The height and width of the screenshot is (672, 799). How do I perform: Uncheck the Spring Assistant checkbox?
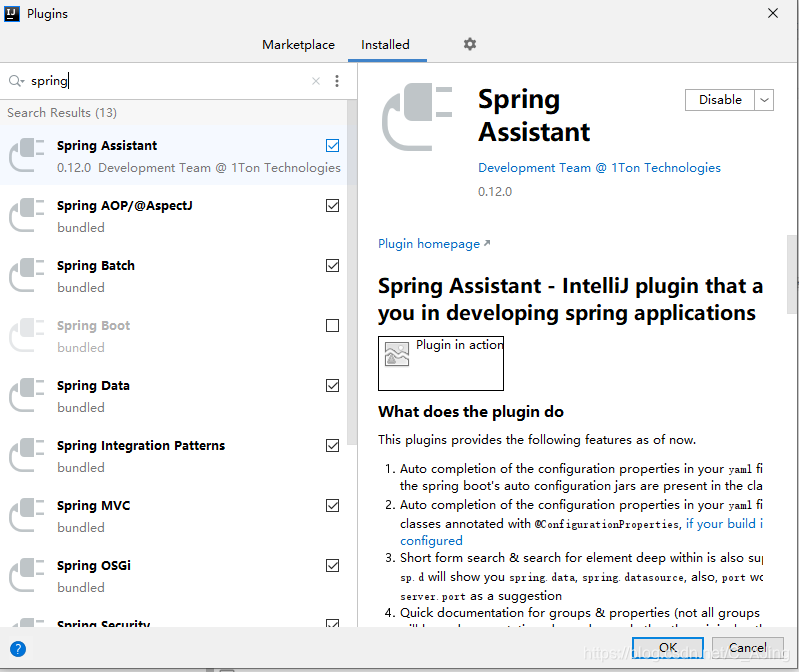pyautogui.click(x=332, y=146)
